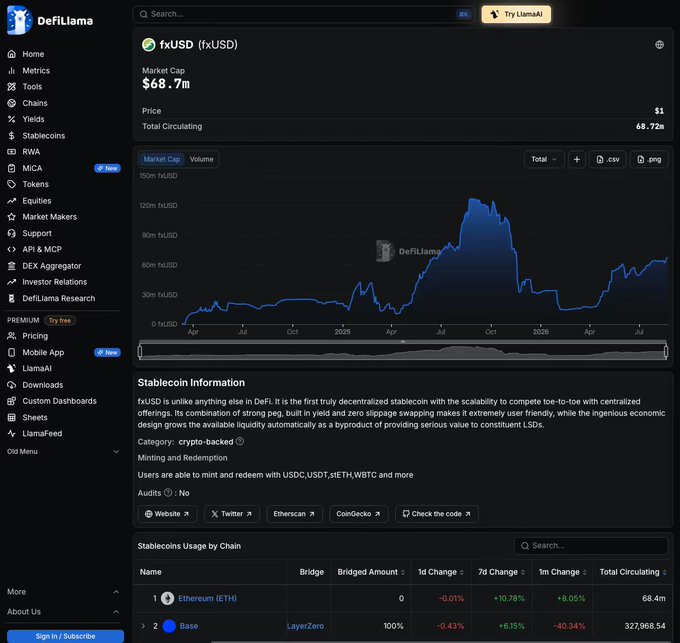Open LlamaFeed activity icon
The image size is (680, 643).
pos(12,434)
